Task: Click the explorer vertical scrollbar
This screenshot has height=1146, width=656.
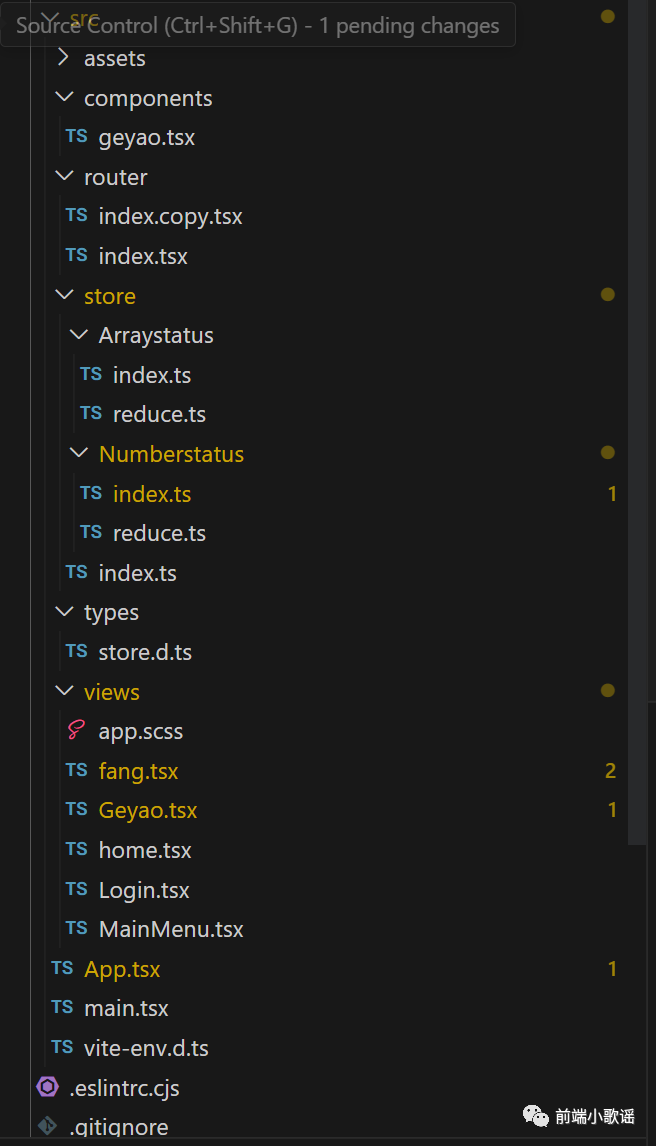Action: pyautogui.click(x=637, y=422)
